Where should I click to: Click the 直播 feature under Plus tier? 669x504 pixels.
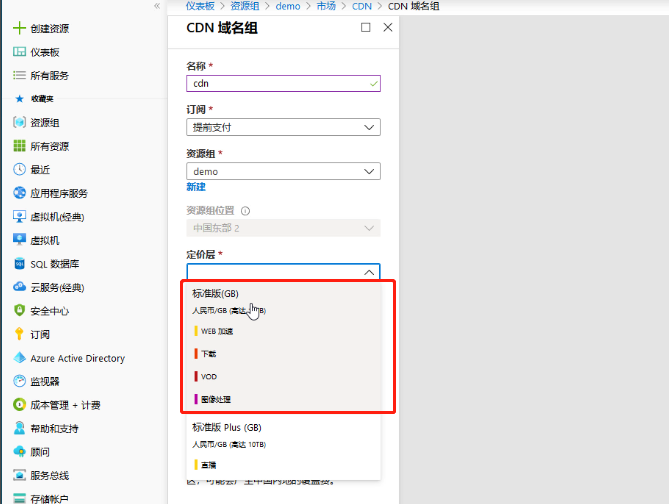[x=209, y=465]
